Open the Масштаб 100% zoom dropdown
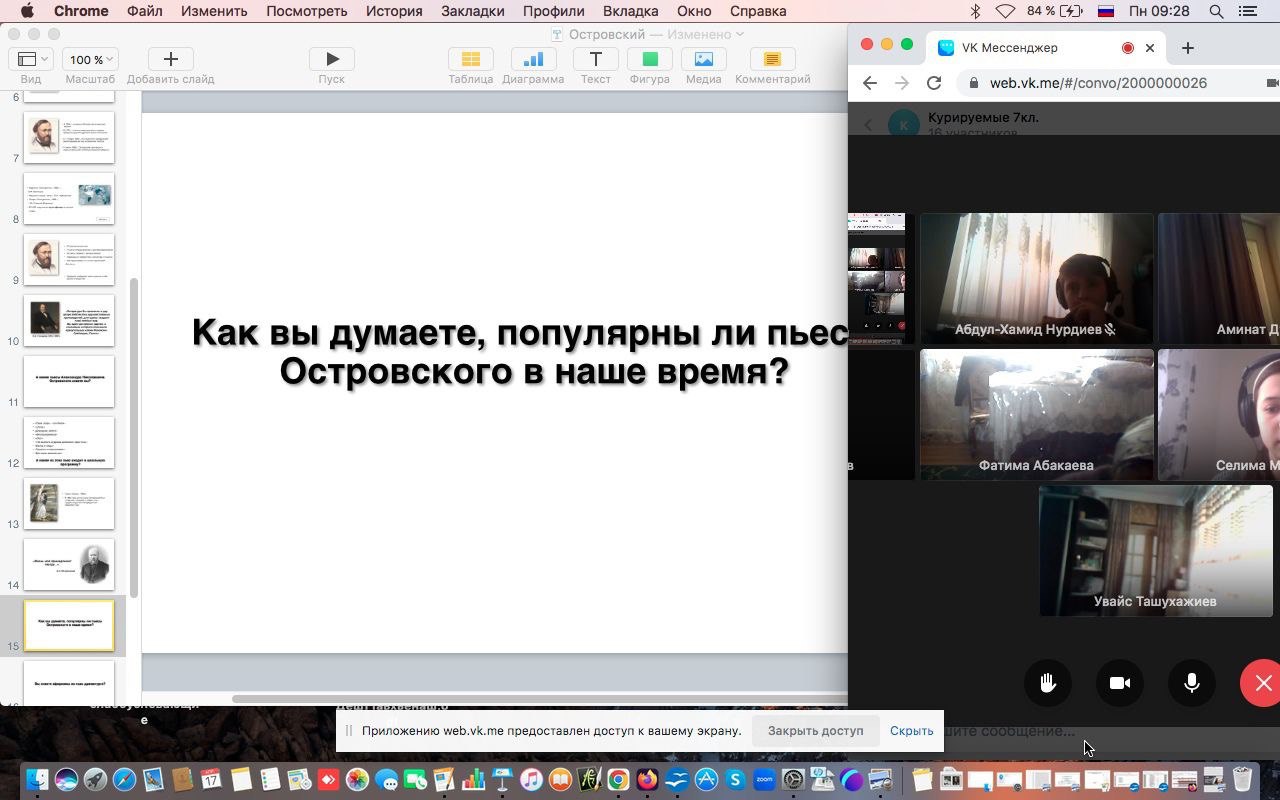The height and width of the screenshot is (800, 1280). coord(90,60)
